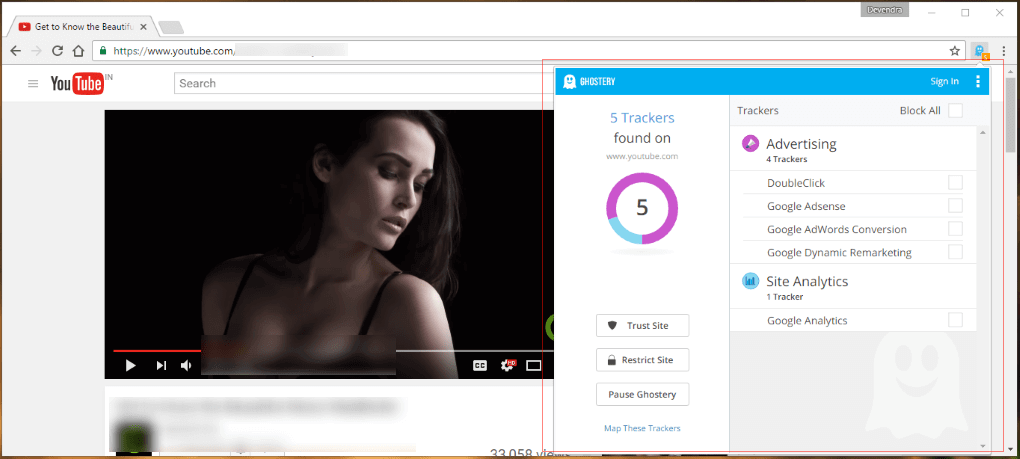Go forward in browser history
1020x459 pixels.
[x=36, y=51]
